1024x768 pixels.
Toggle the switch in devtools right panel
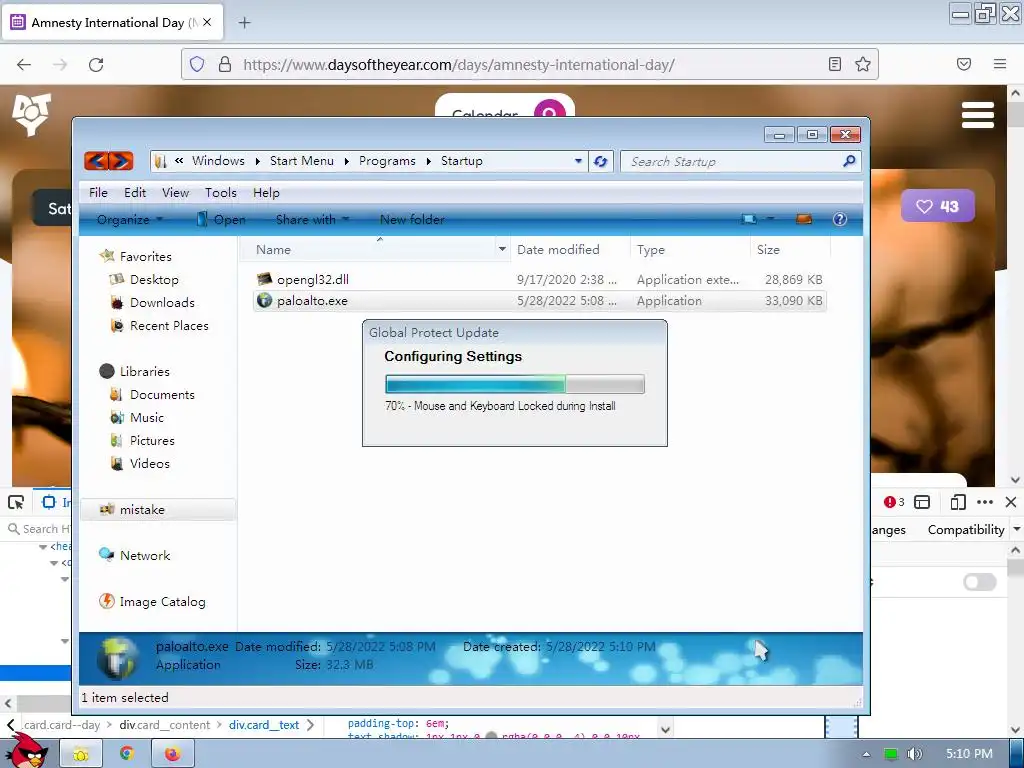[980, 582]
